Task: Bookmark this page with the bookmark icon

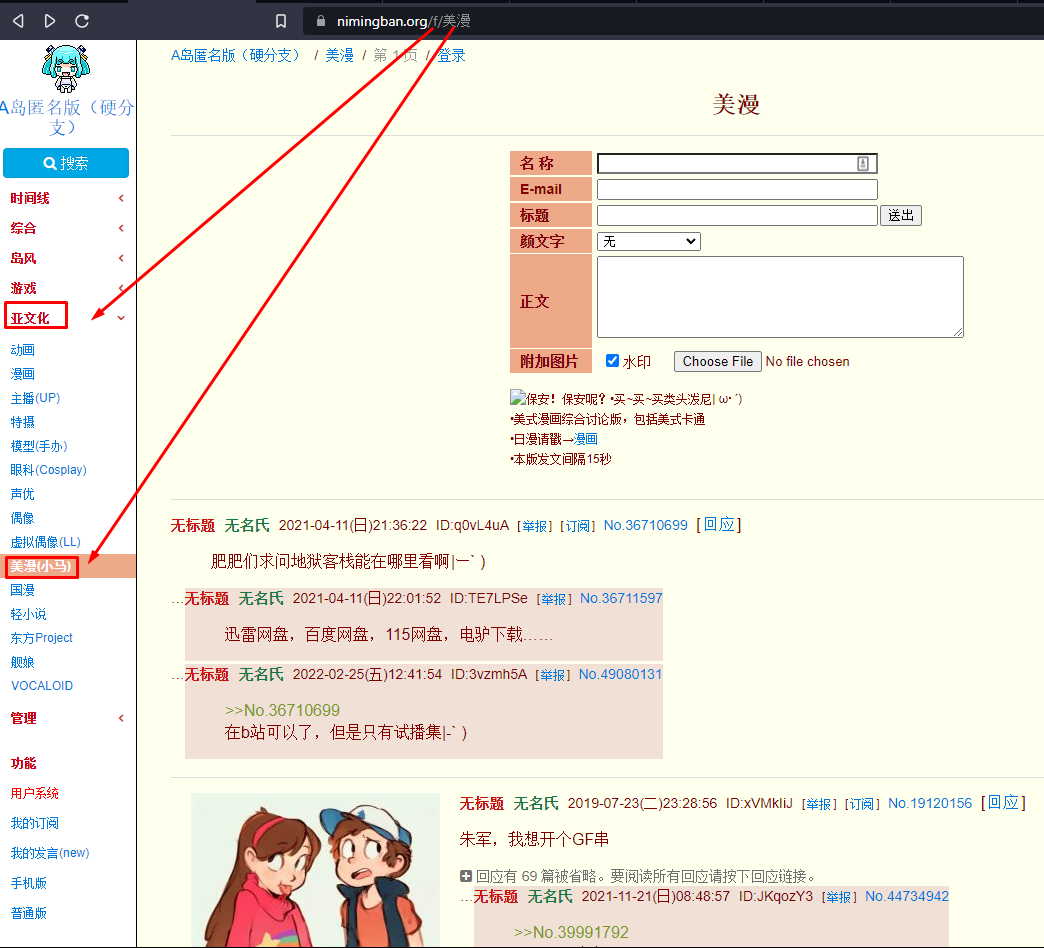Action: point(281,21)
